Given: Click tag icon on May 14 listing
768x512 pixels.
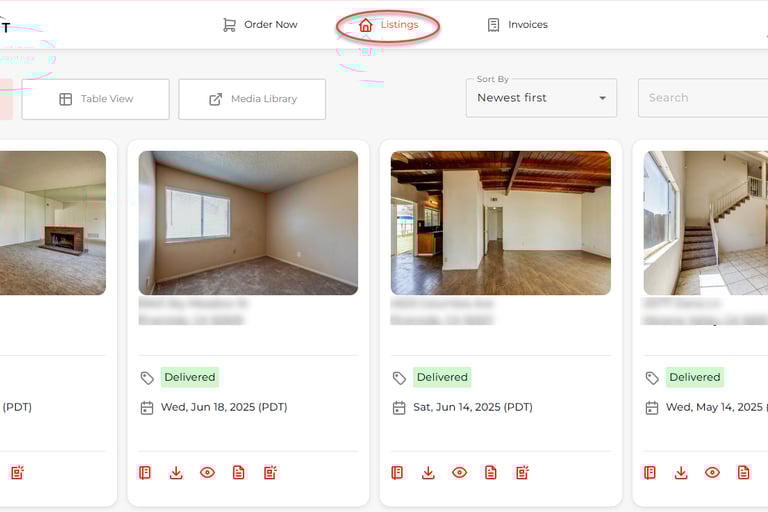Looking at the screenshot, I should [x=652, y=378].
